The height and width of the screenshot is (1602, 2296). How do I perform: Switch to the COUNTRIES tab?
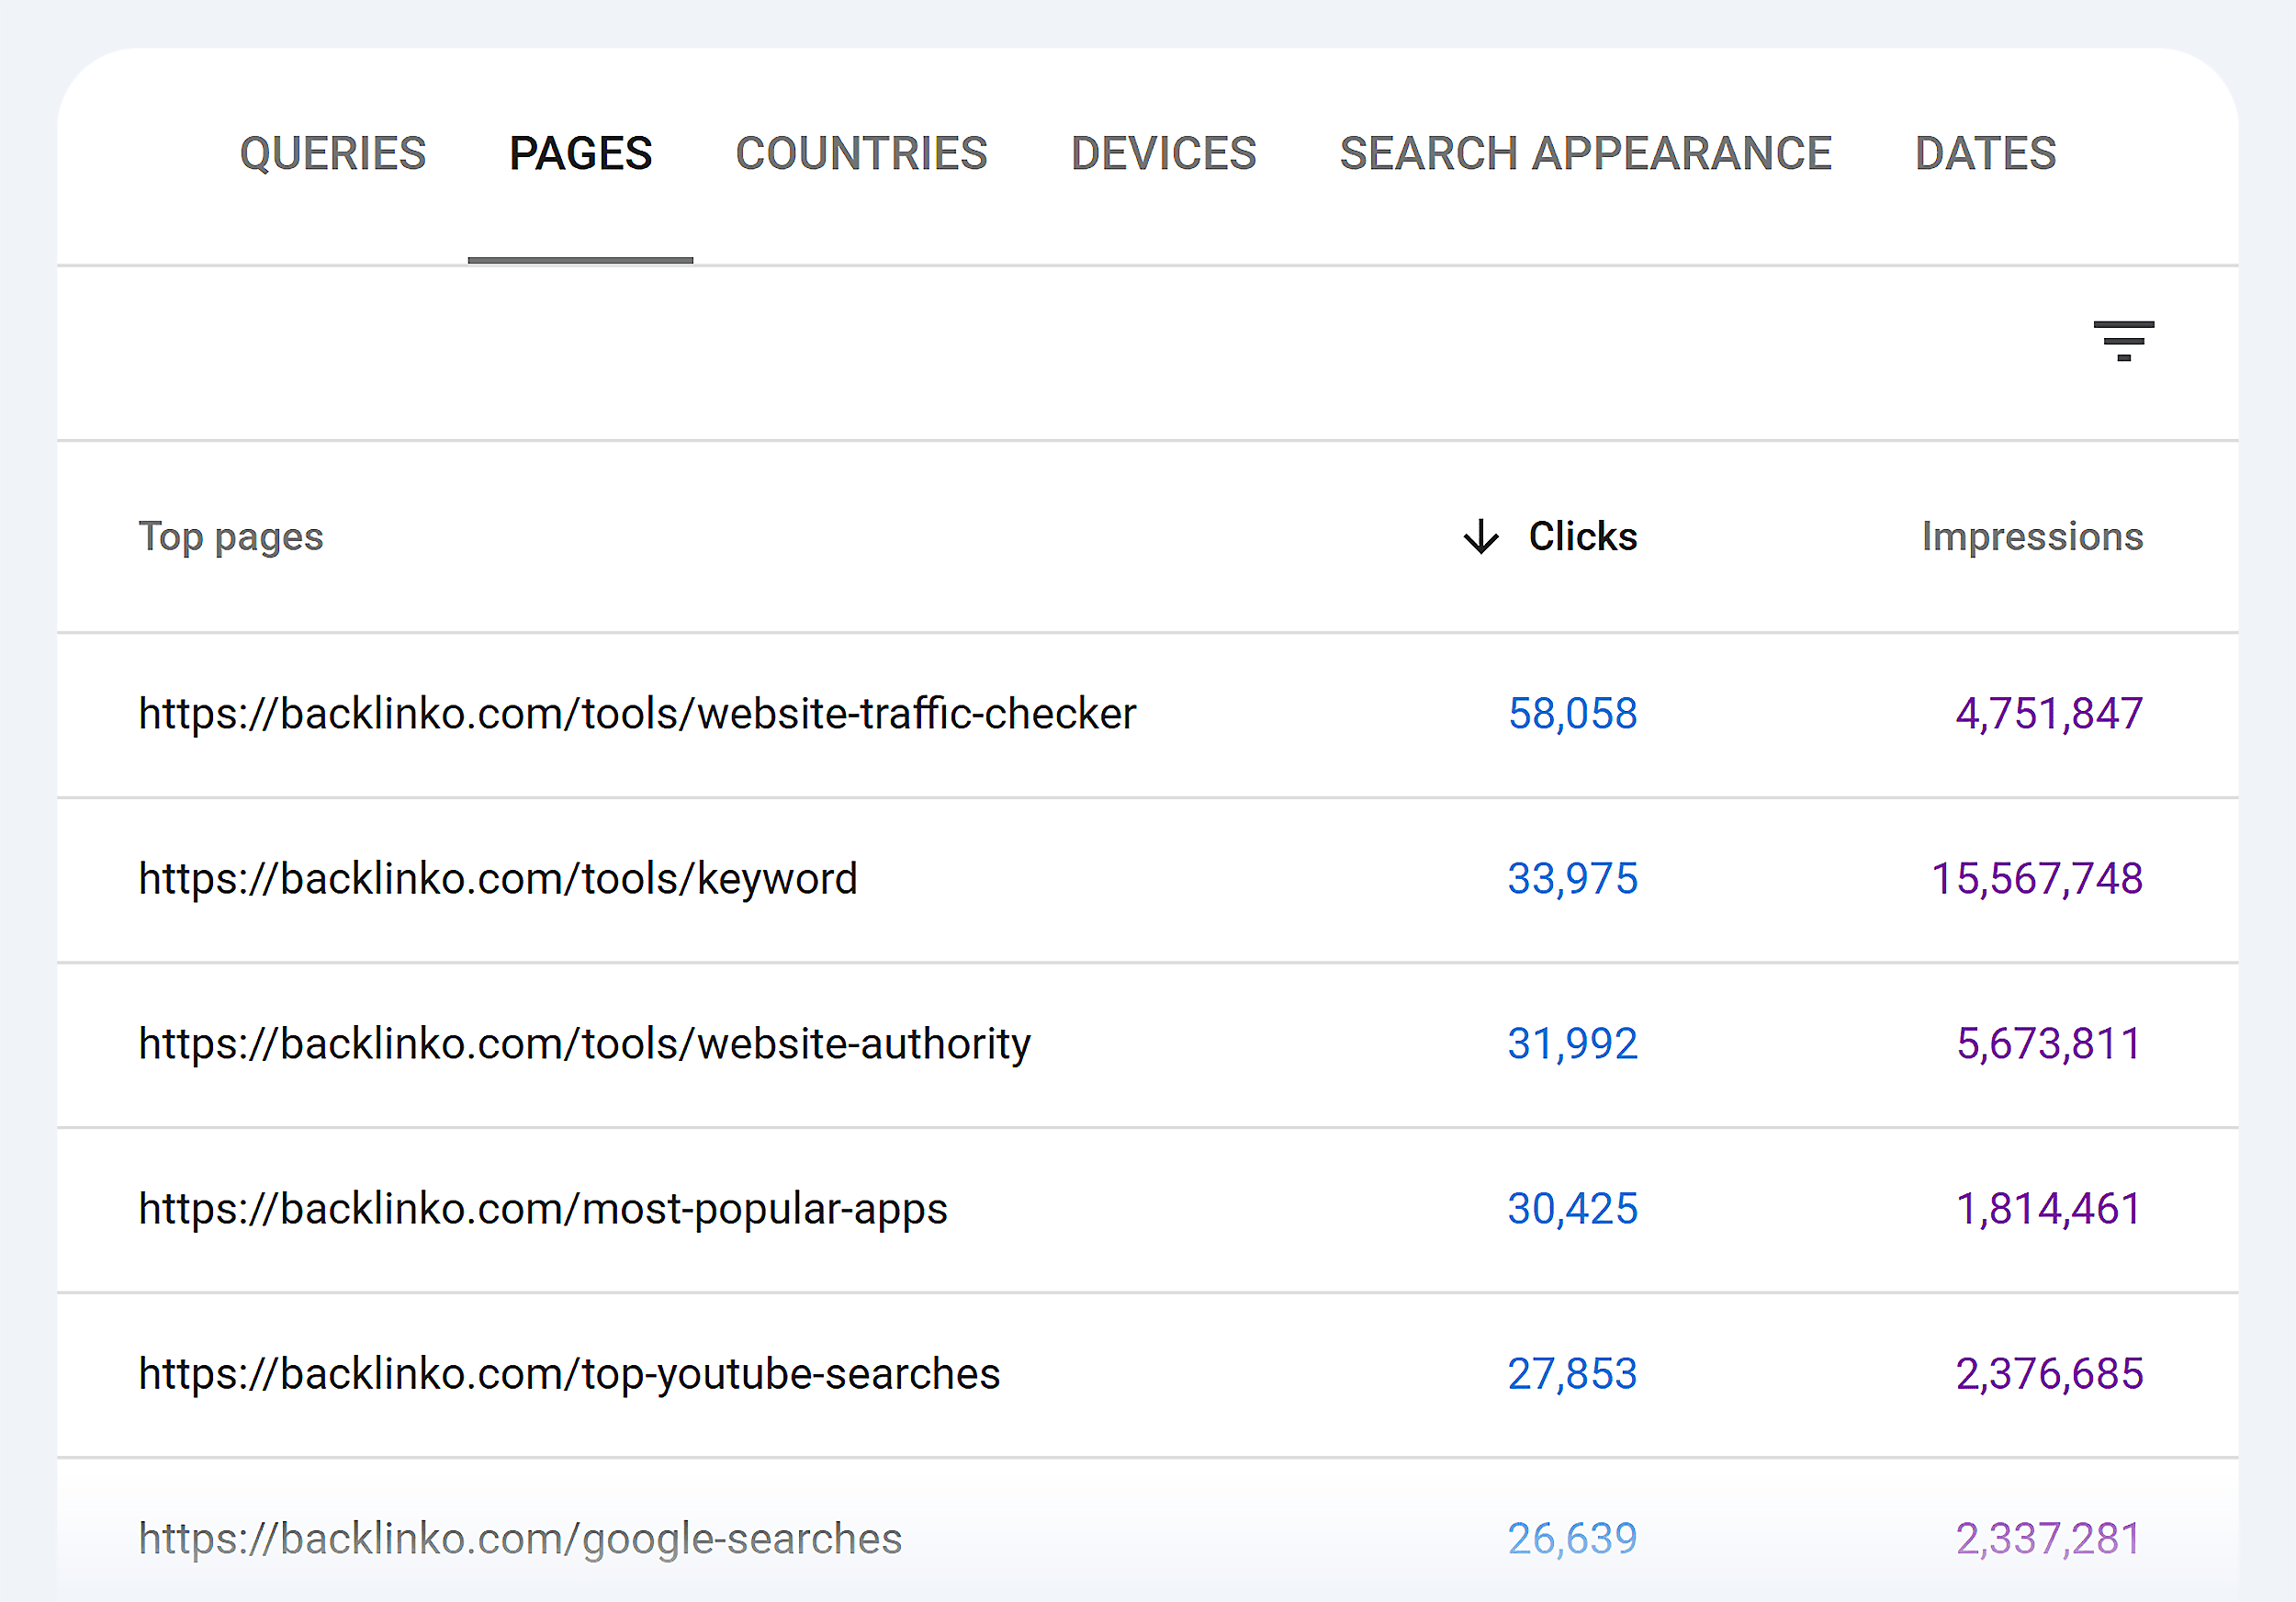coord(861,154)
